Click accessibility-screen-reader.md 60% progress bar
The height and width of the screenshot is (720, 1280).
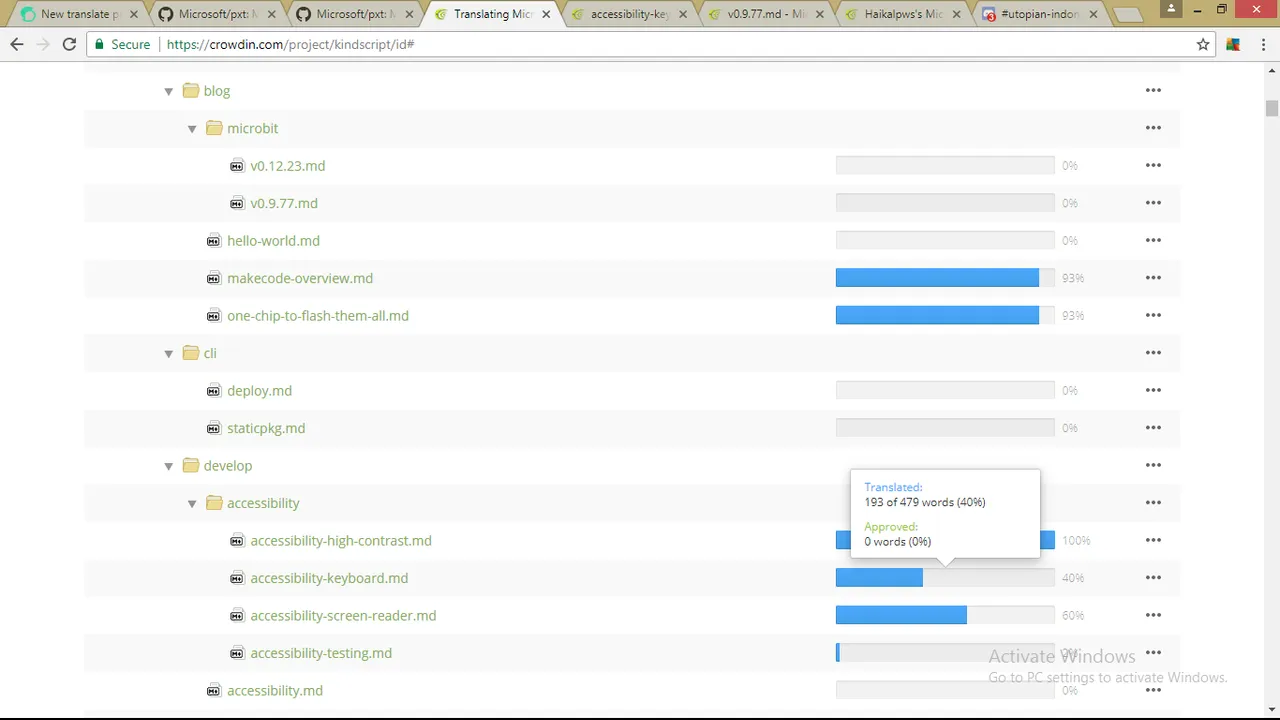945,615
